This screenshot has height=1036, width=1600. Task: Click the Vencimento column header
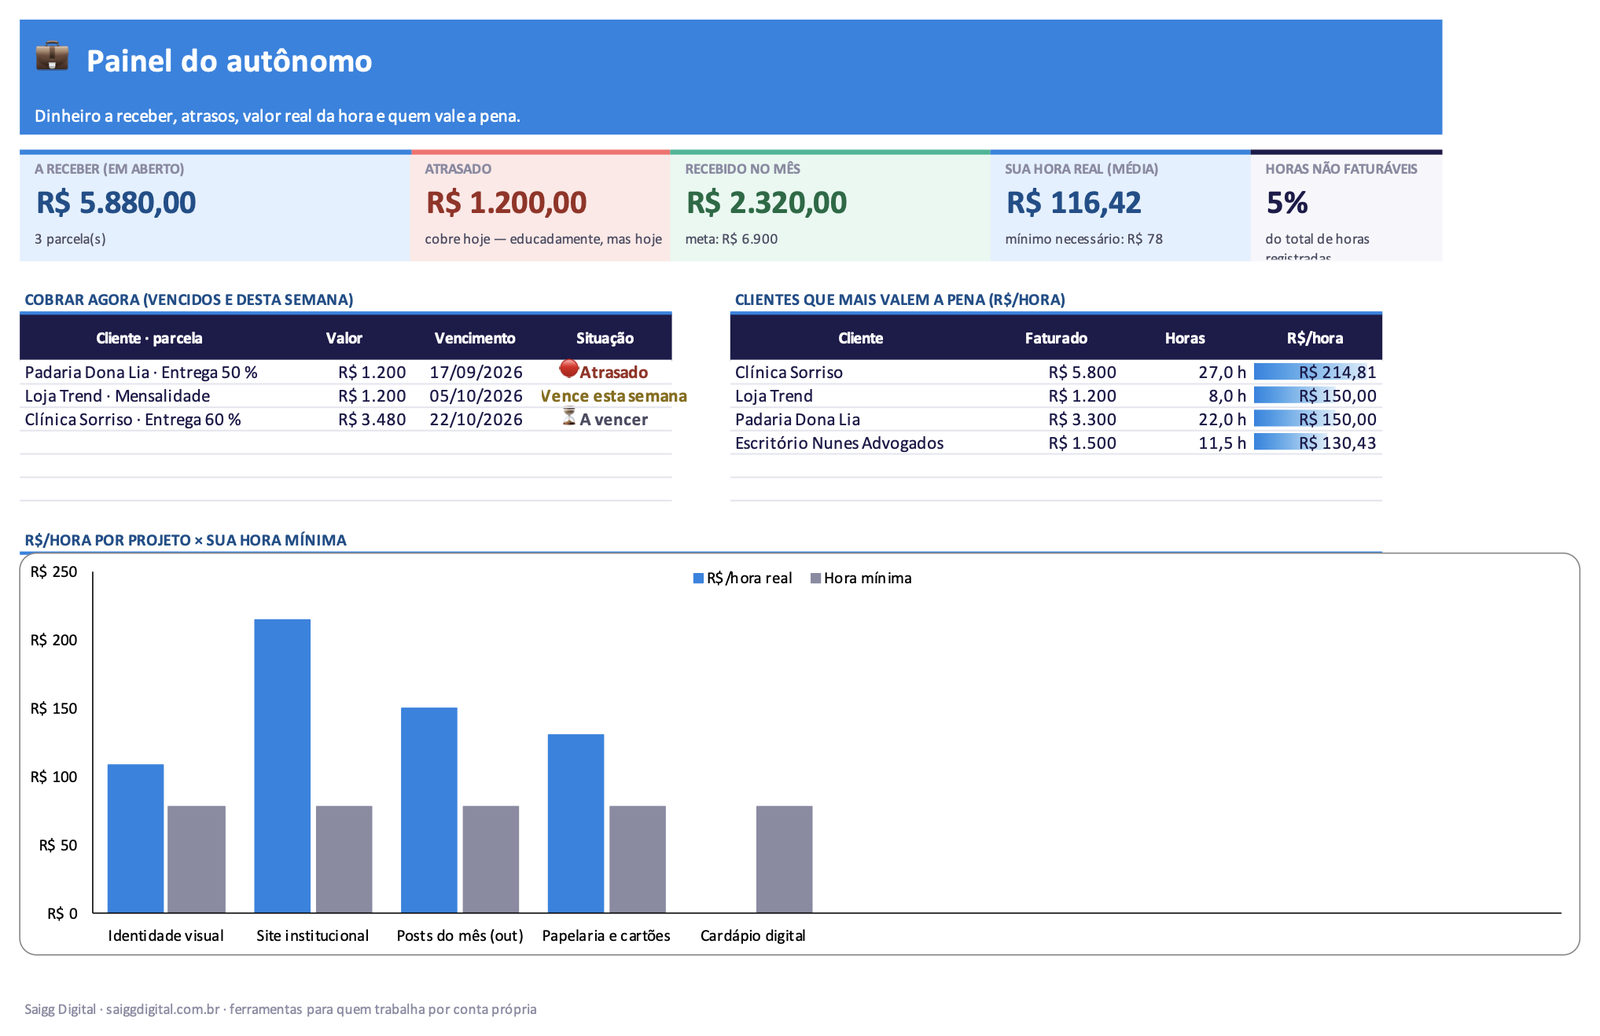tap(475, 338)
